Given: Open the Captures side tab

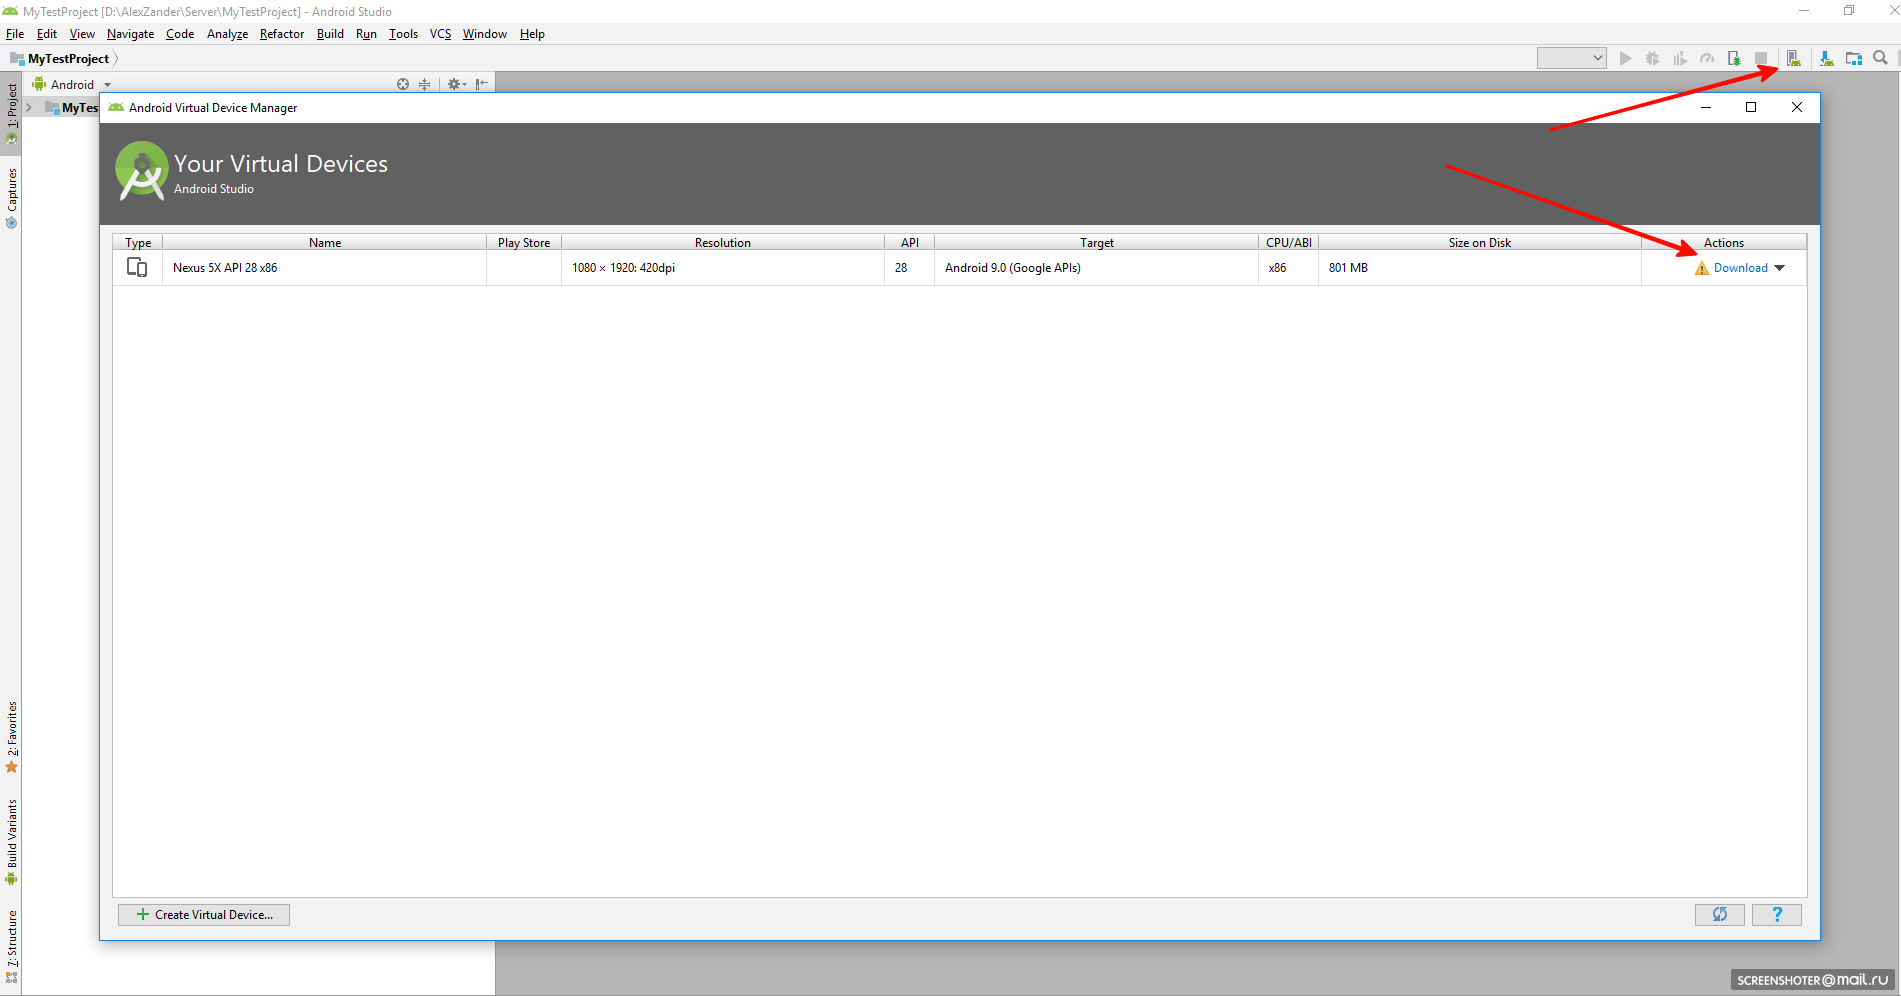Looking at the screenshot, I should (11, 198).
